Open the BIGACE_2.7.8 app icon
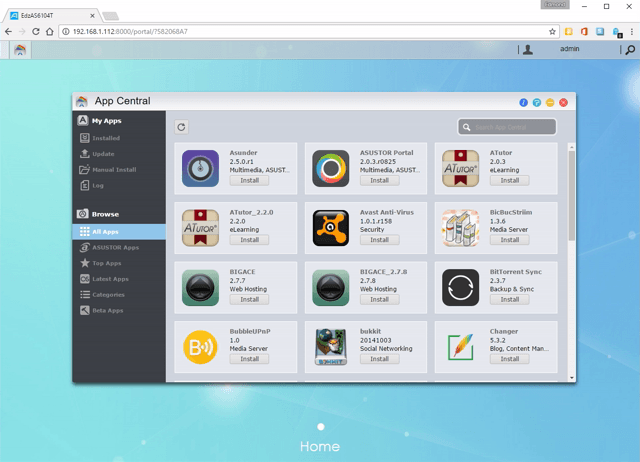The width and height of the screenshot is (640, 462). coord(331,287)
